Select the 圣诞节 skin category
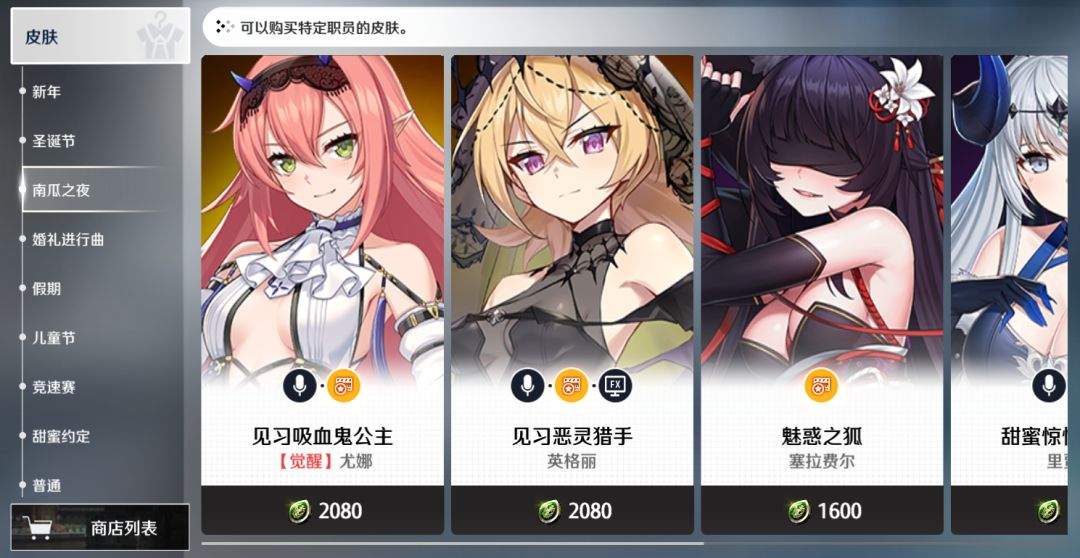 tap(54, 141)
